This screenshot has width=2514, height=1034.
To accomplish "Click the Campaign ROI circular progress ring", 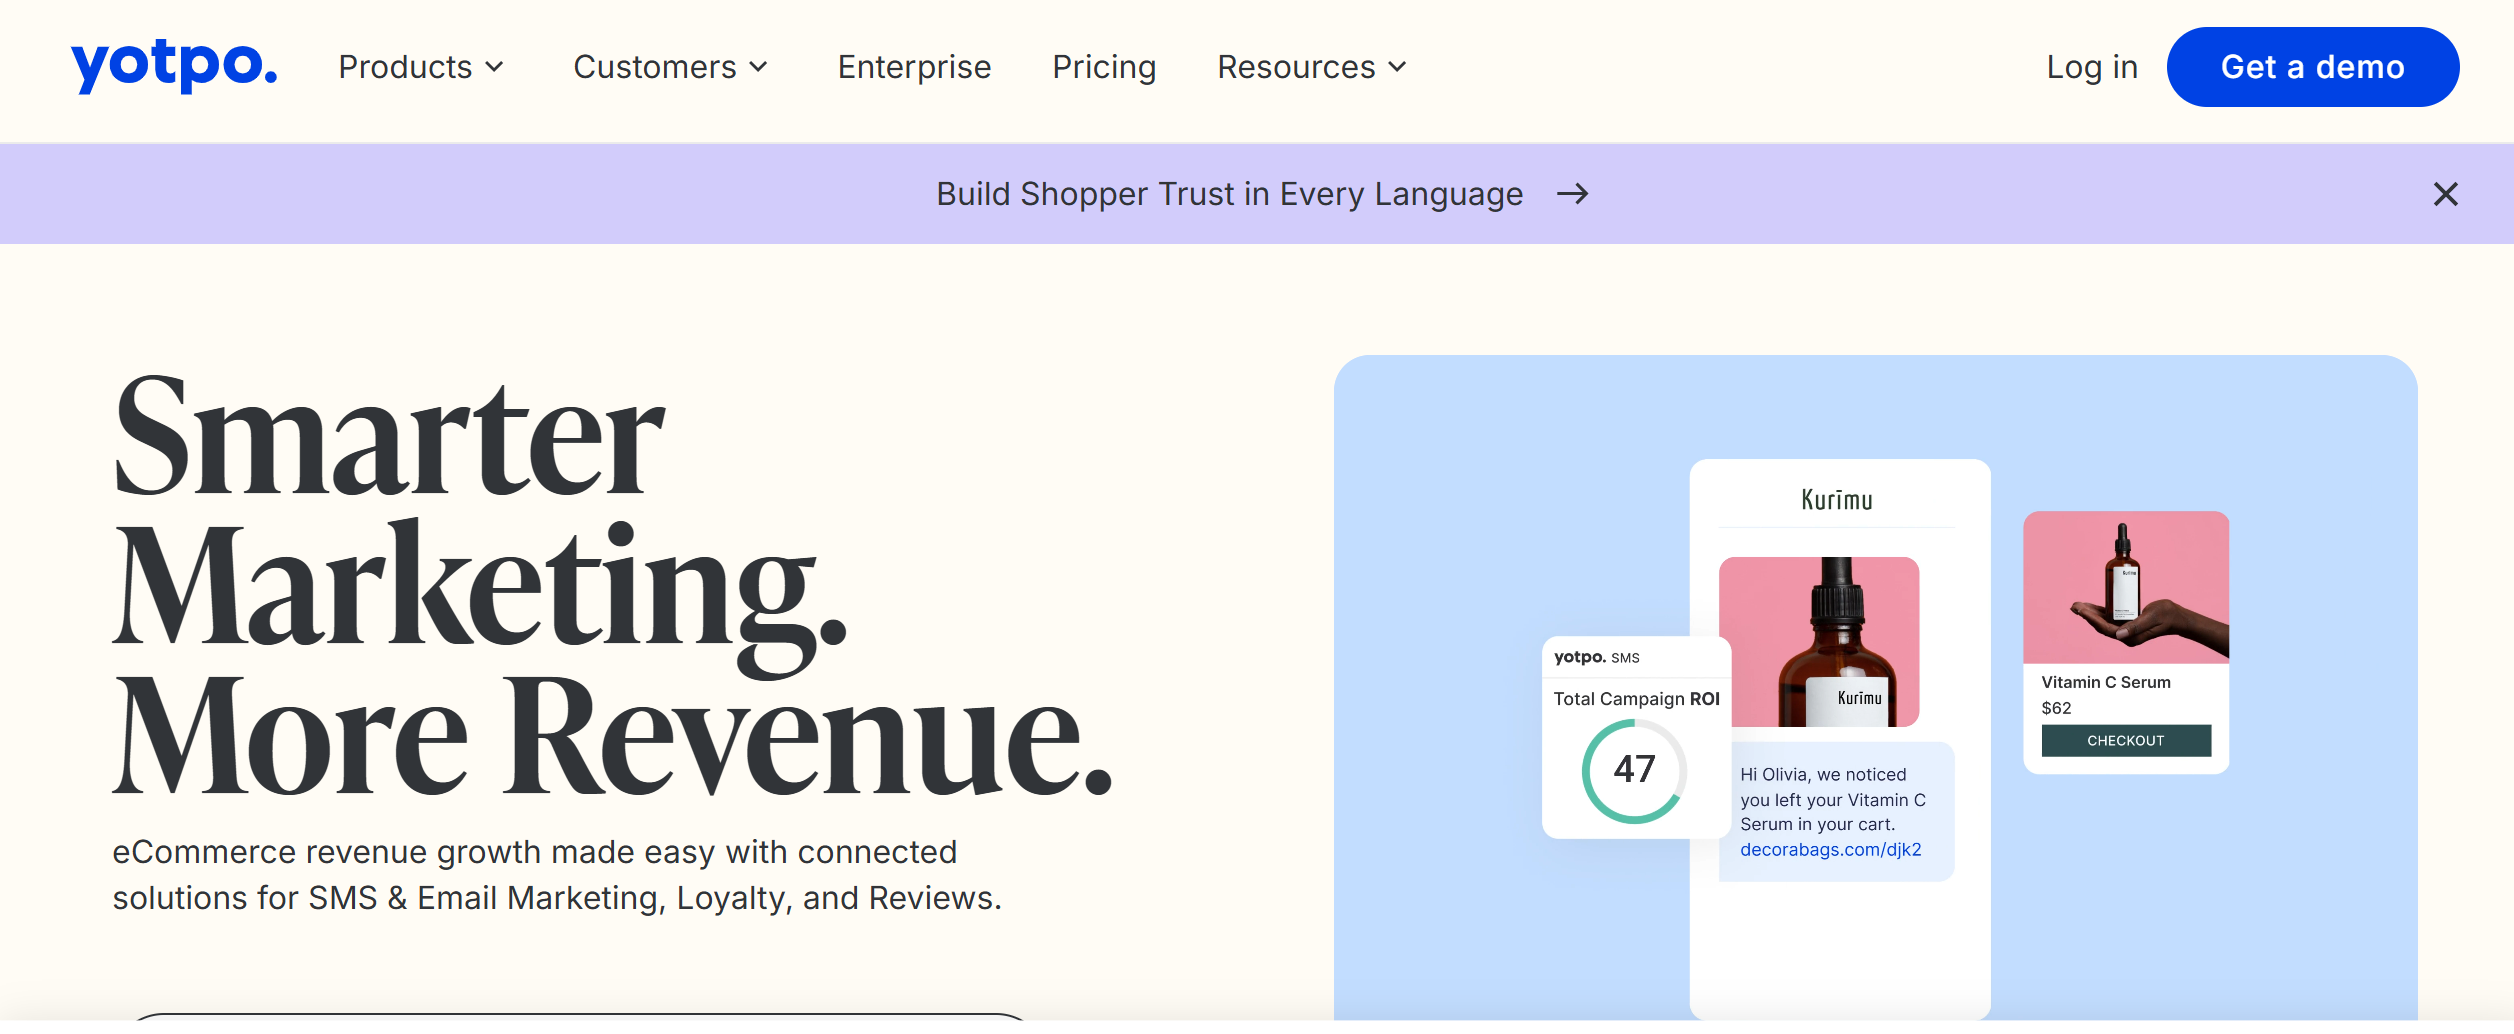I will tap(1634, 771).
